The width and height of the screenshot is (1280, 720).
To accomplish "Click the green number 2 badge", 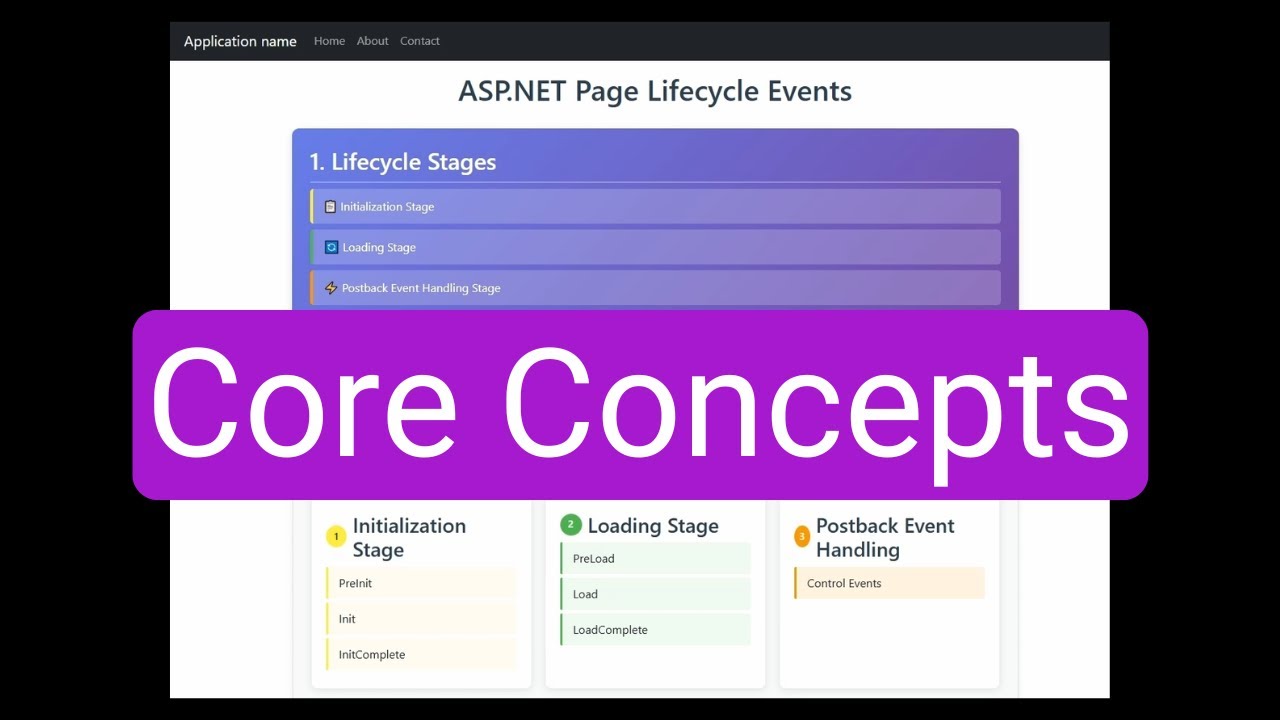I will (571, 524).
